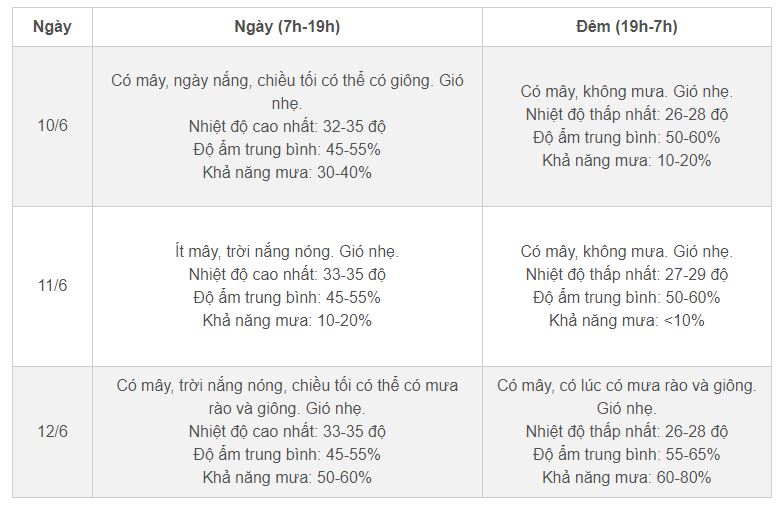Image resolution: width=783 pixels, height=510 pixels.
Task: Select the 12/6 date cell
Action: (x=52, y=431)
